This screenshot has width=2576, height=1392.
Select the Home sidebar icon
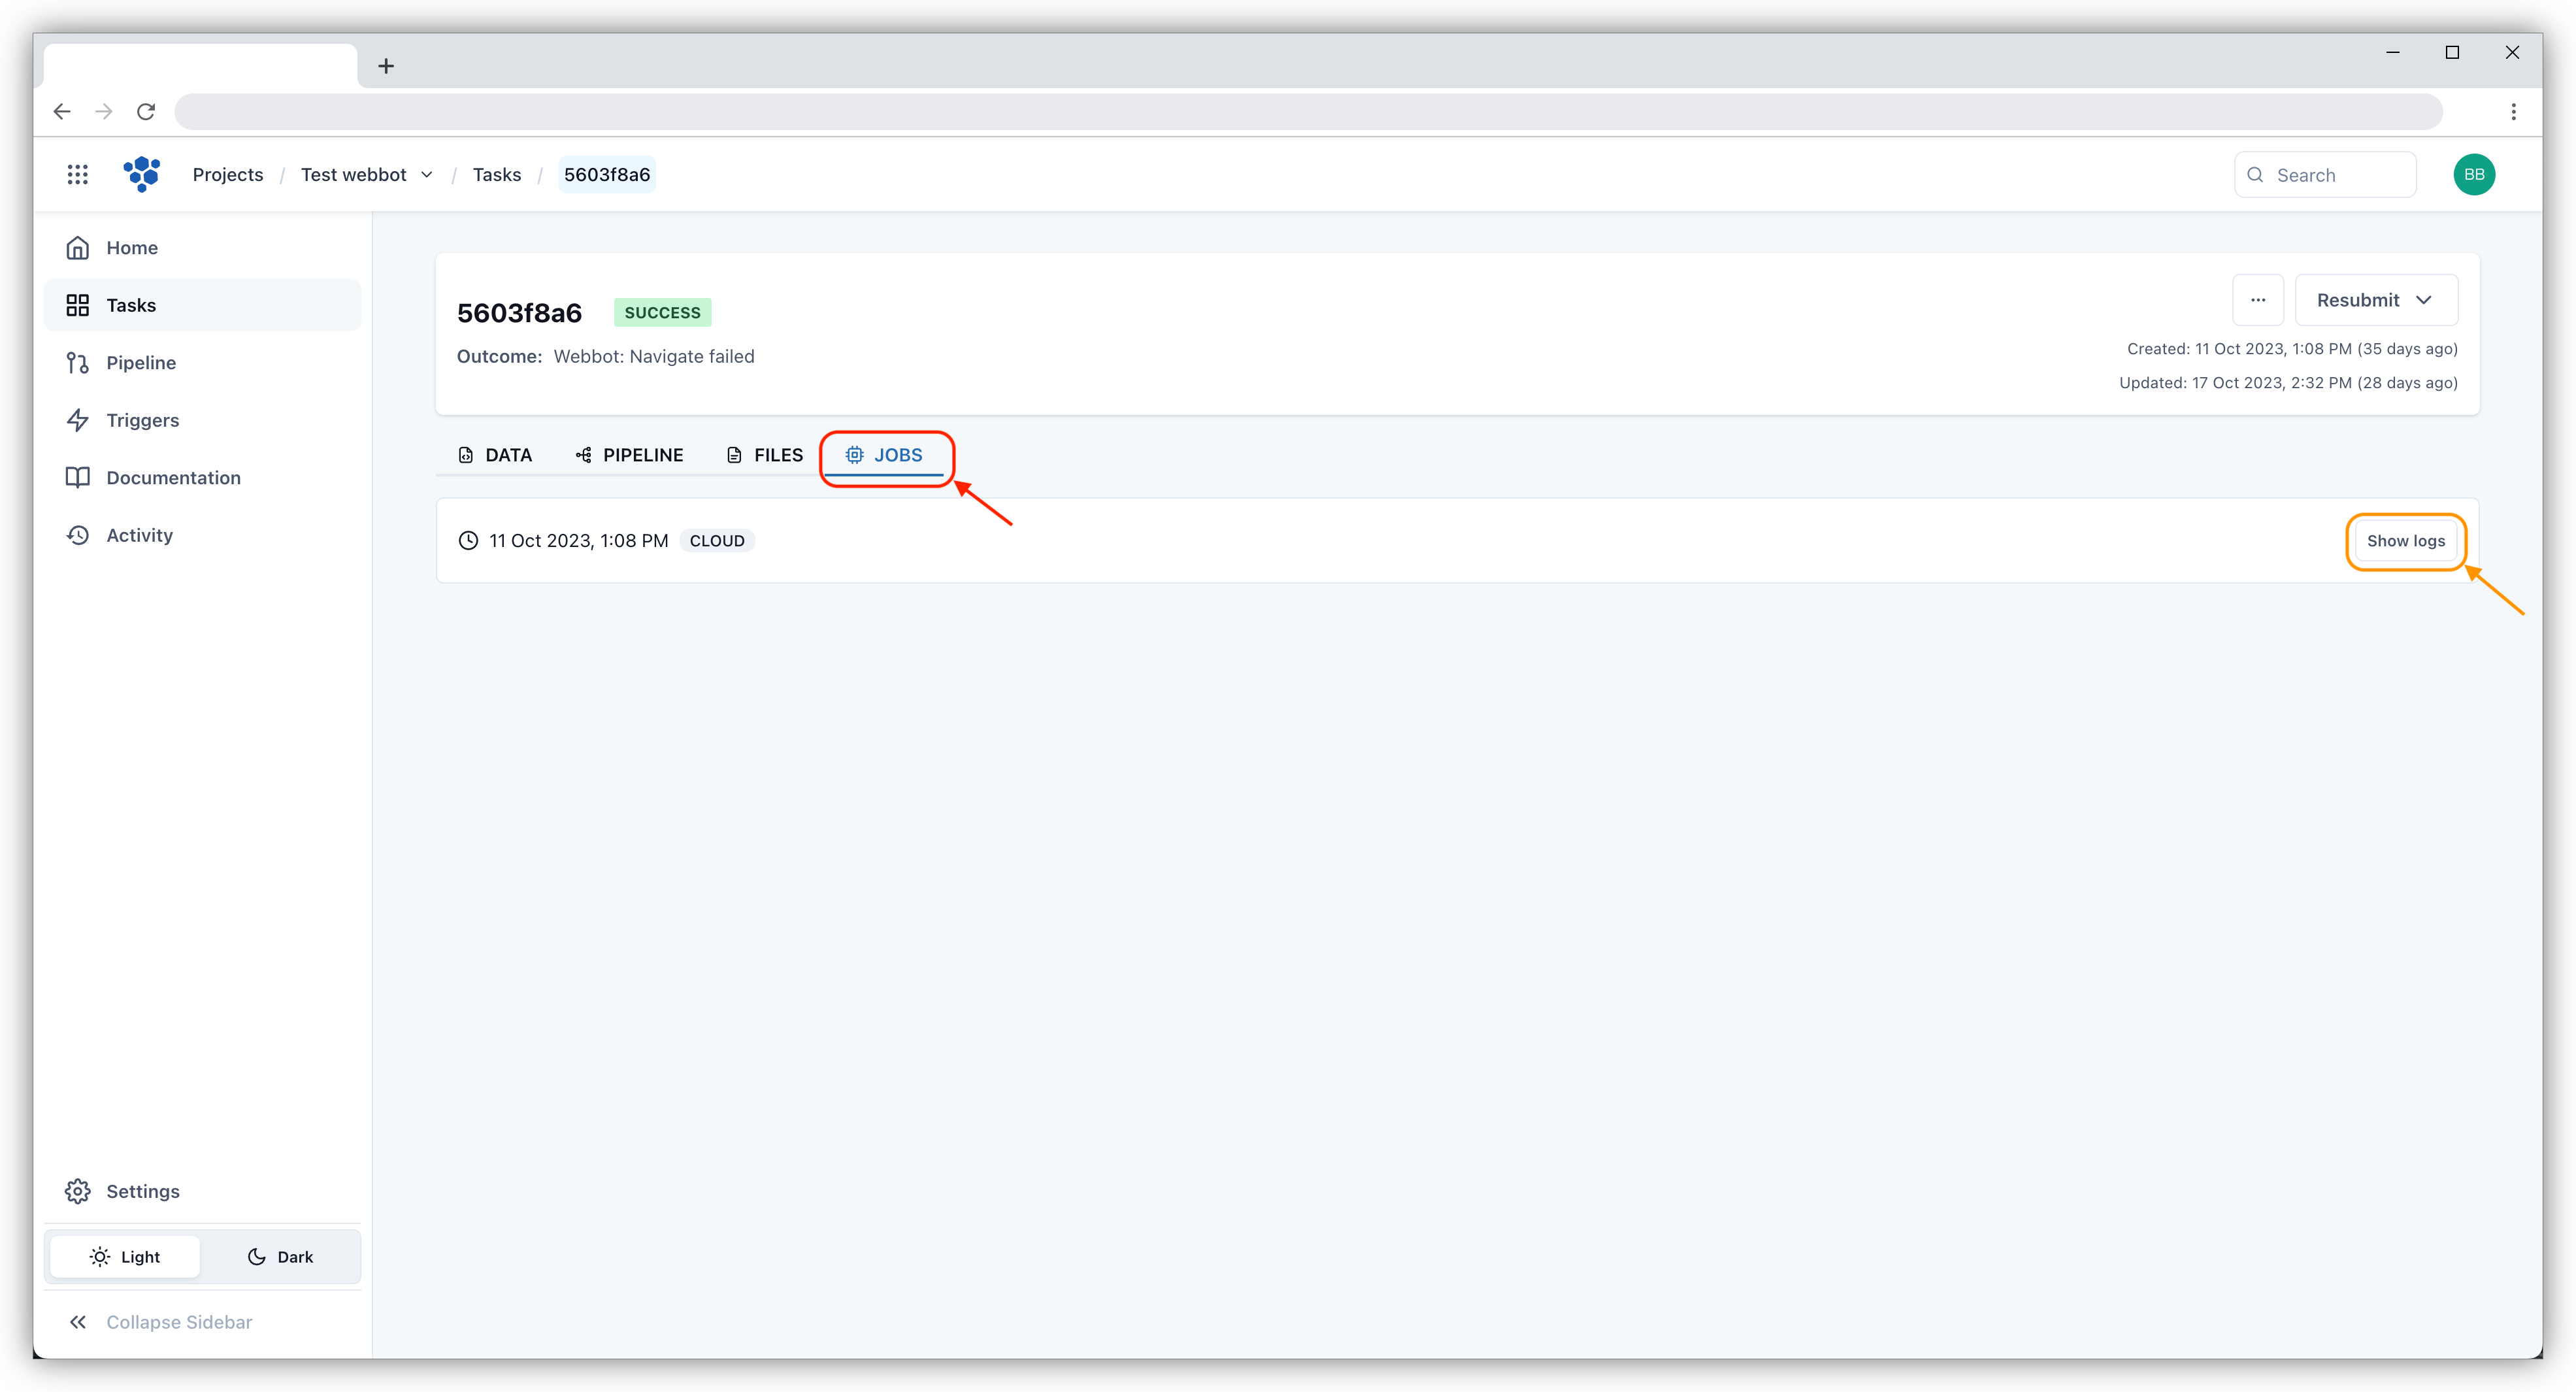click(78, 247)
